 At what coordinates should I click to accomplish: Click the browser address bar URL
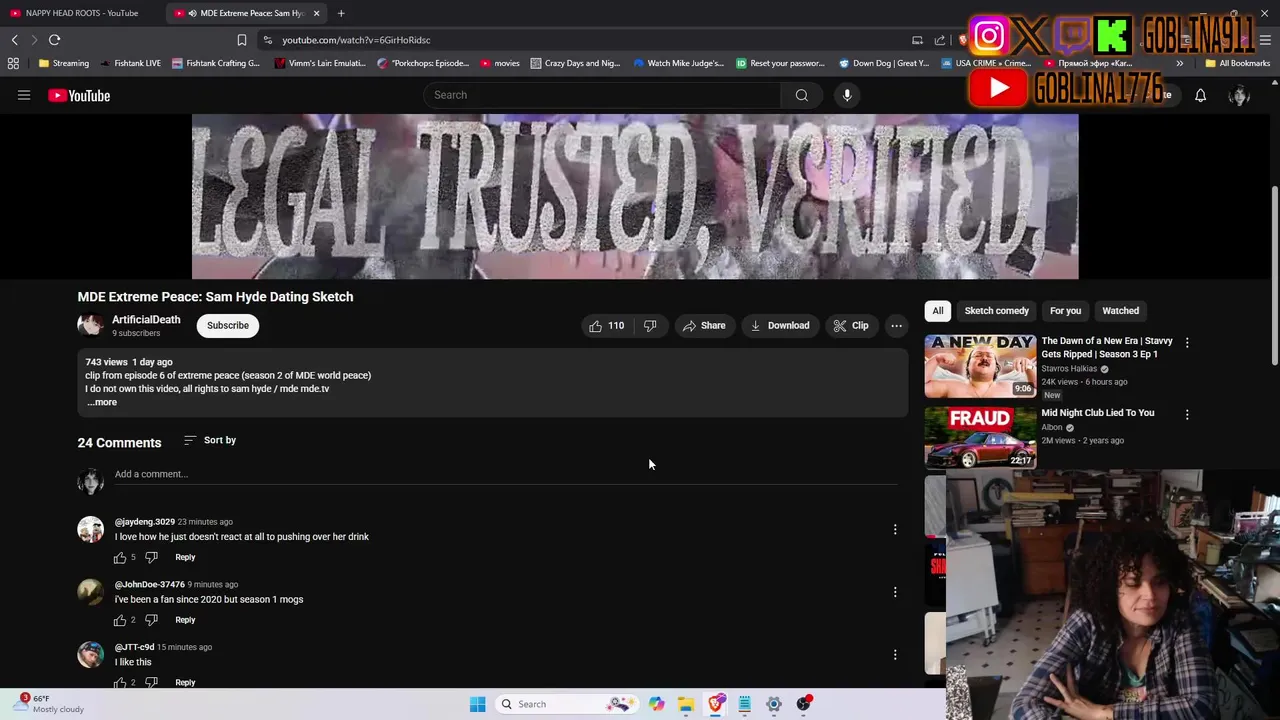356,40
